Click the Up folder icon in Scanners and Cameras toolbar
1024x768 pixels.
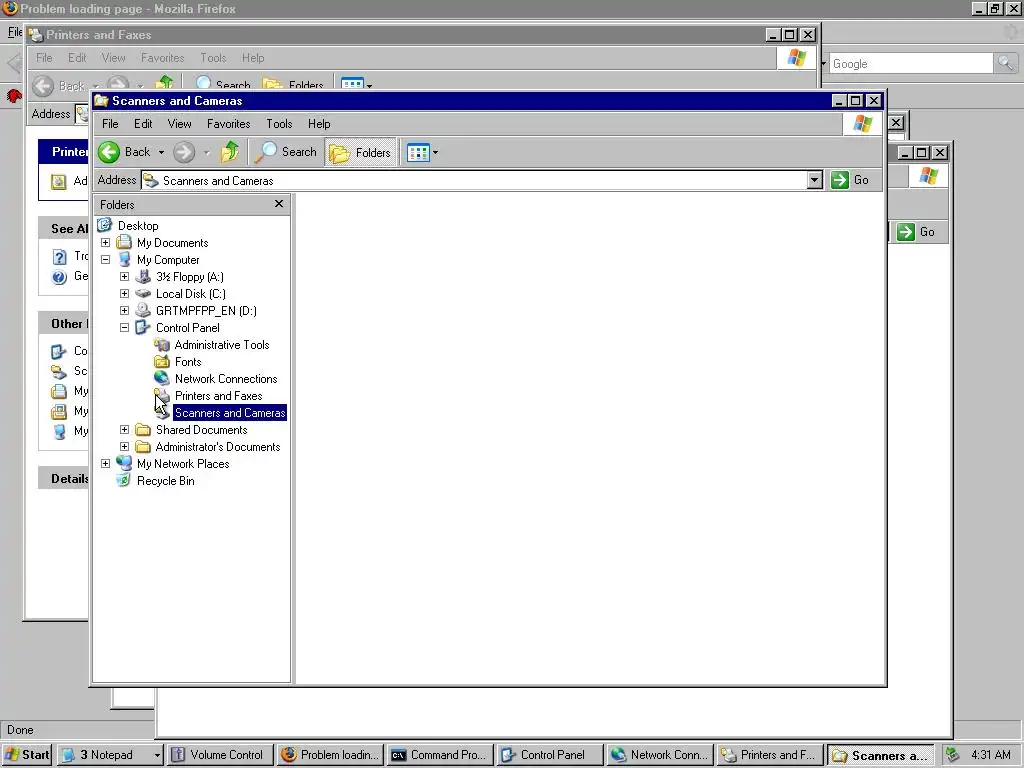(229, 152)
